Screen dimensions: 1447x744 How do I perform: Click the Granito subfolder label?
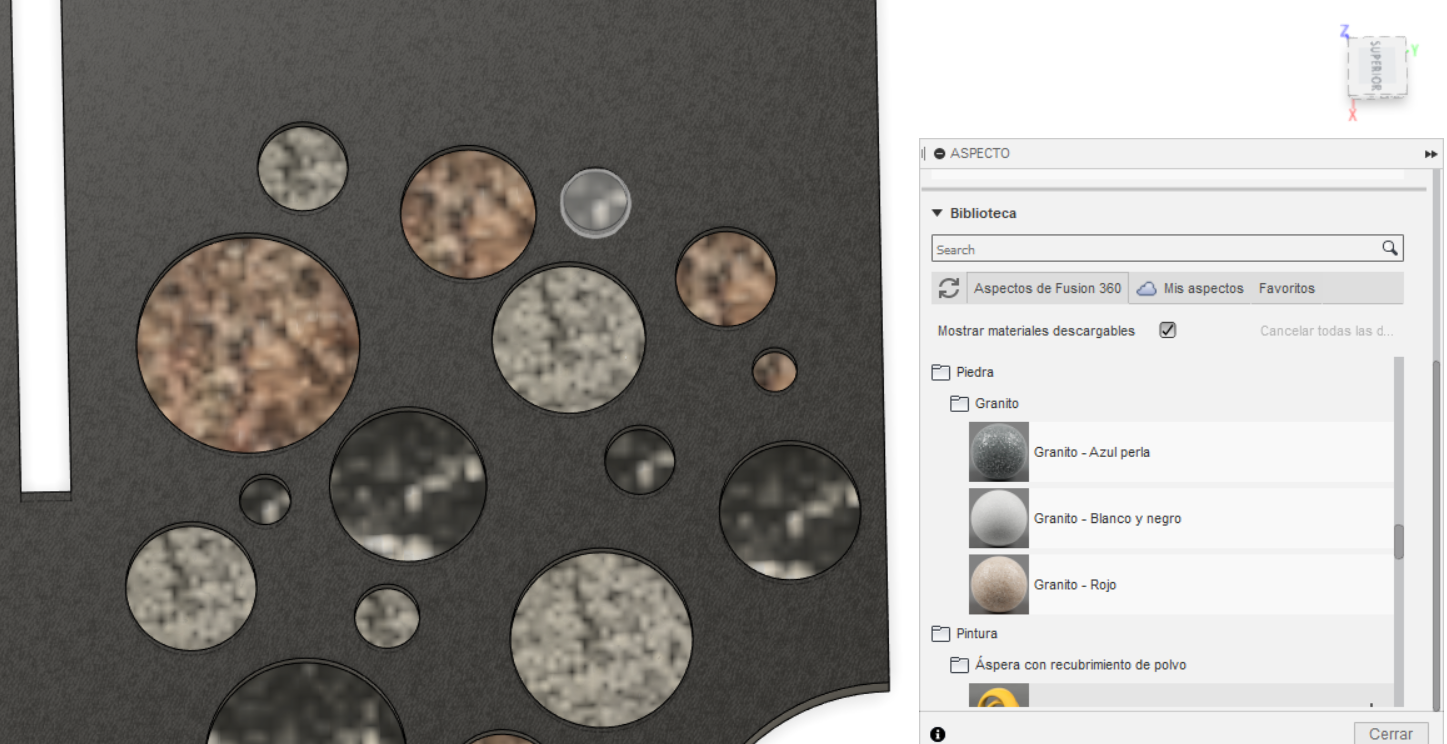tap(997, 403)
